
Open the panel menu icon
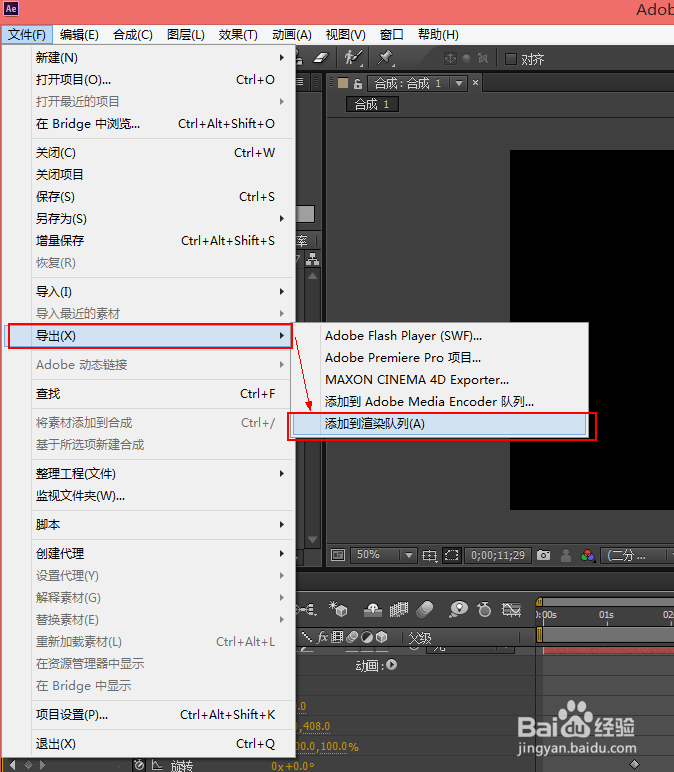pyautogui.click(x=299, y=82)
